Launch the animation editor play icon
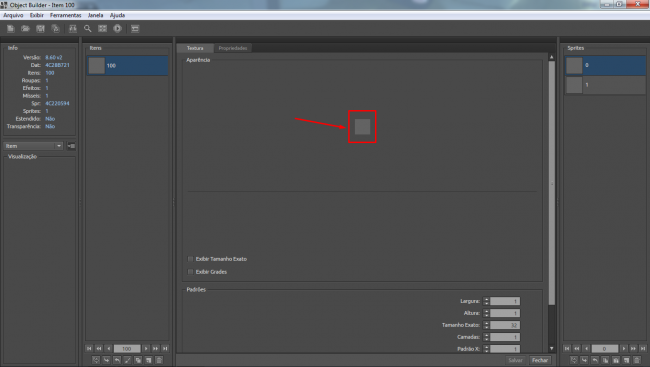This screenshot has width=650, height=367. coord(118,29)
